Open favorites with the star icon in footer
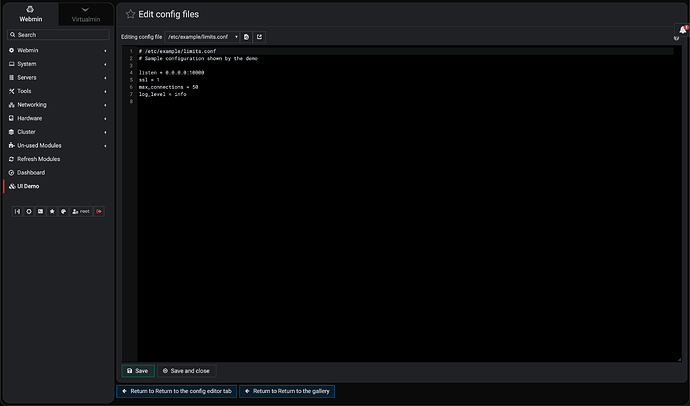The width and height of the screenshot is (690, 406). [x=52, y=212]
